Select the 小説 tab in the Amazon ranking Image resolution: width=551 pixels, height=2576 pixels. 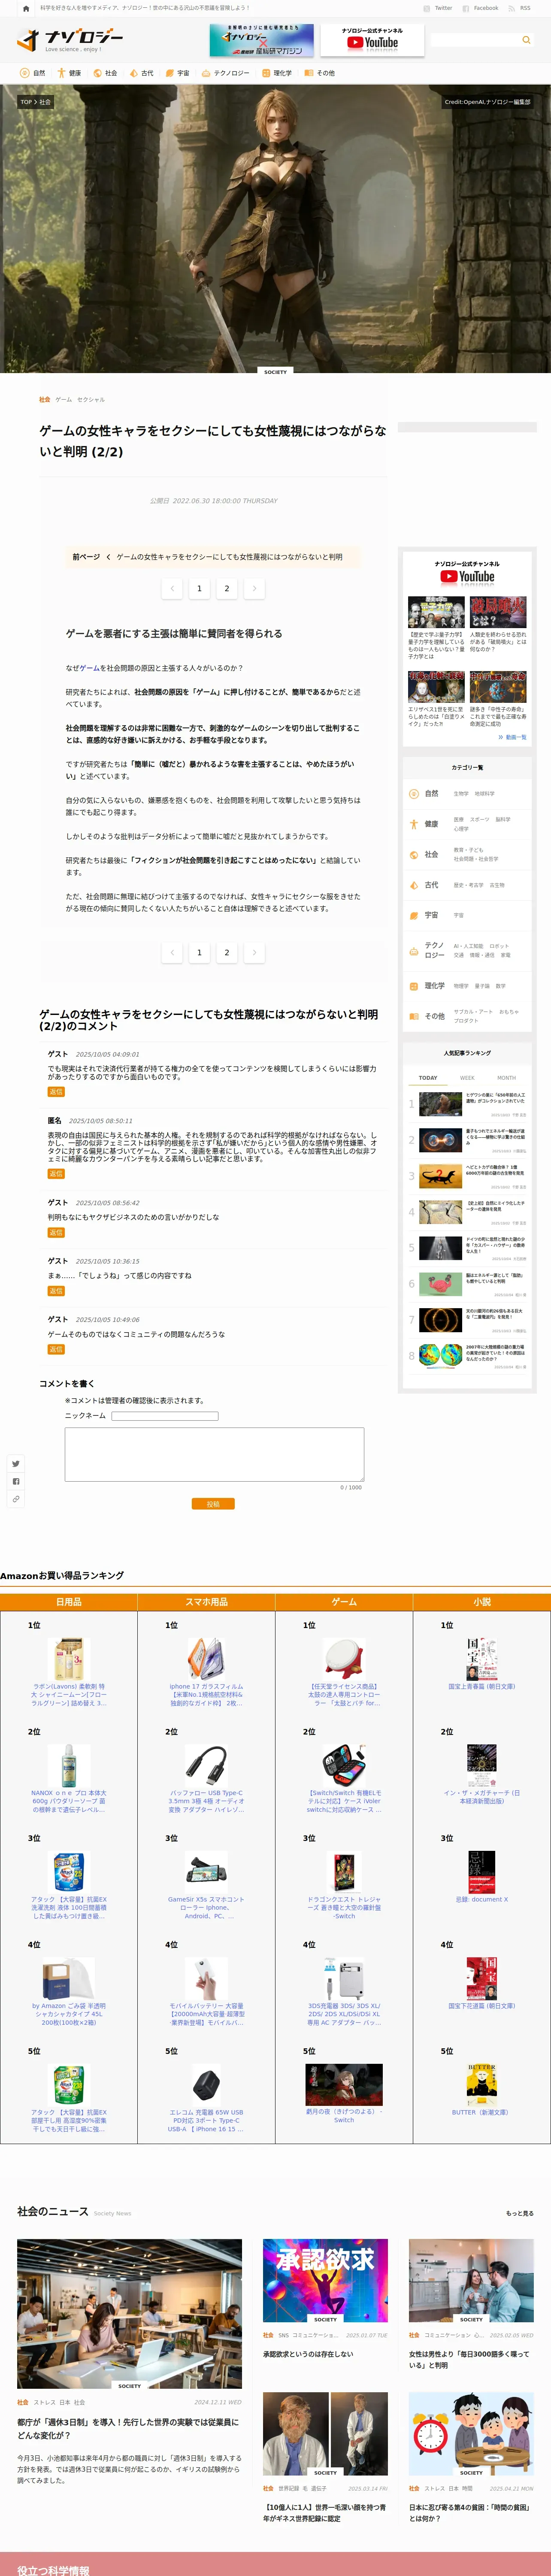pyautogui.click(x=482, y=1602)
